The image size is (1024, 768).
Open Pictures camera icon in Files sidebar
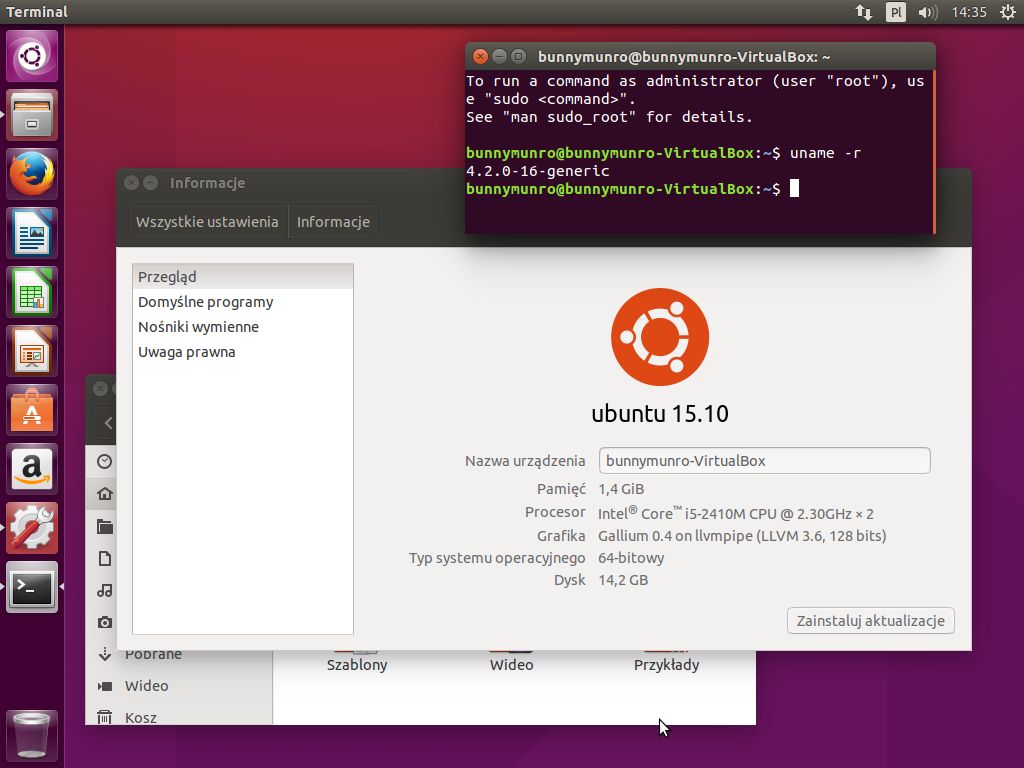coord(104,622)
